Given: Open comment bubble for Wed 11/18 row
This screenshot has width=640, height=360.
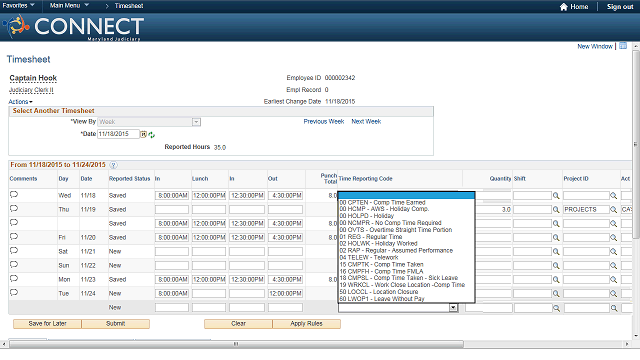Looking at the screenshot, I should (x=14, y=194).
